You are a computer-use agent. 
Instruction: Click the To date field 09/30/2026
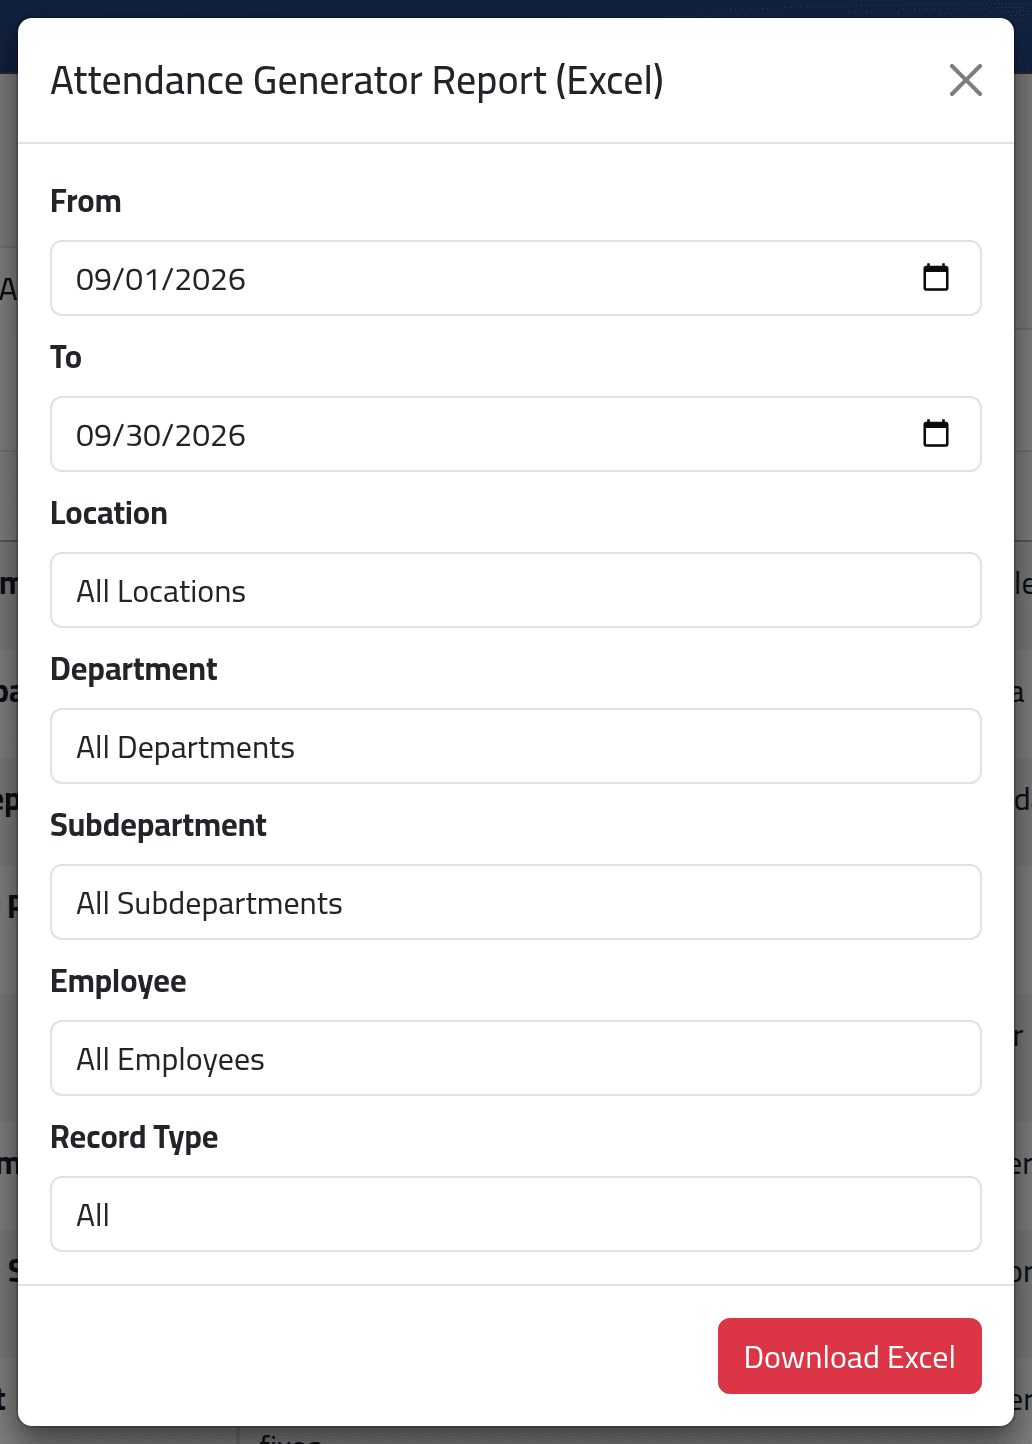(516, 434)
